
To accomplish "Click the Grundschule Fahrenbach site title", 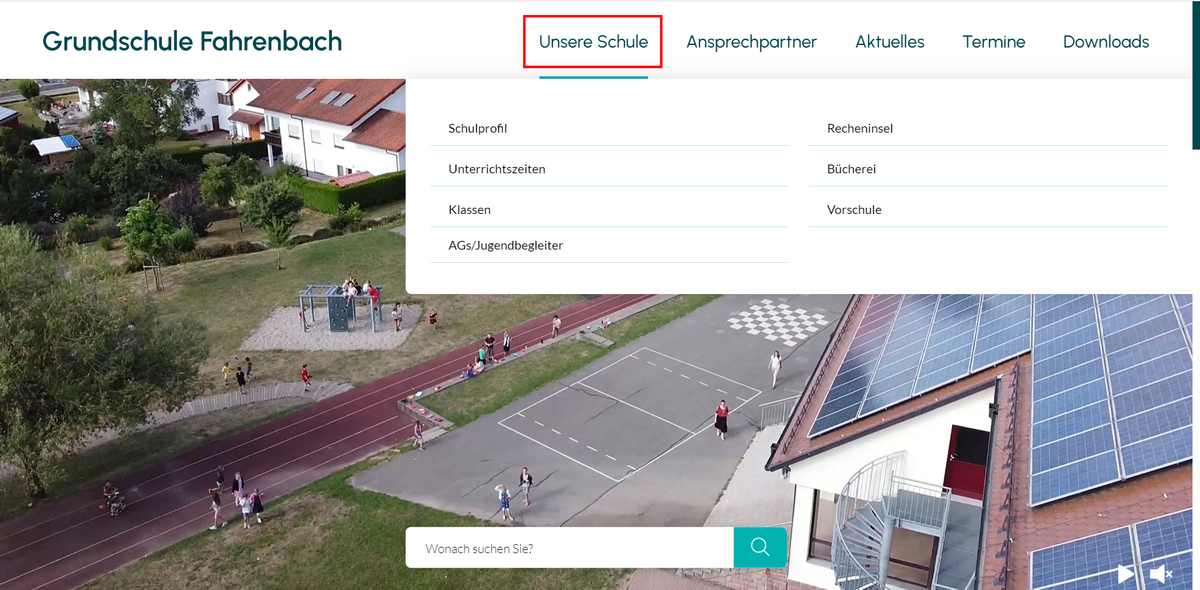I will tap(192, 41).
